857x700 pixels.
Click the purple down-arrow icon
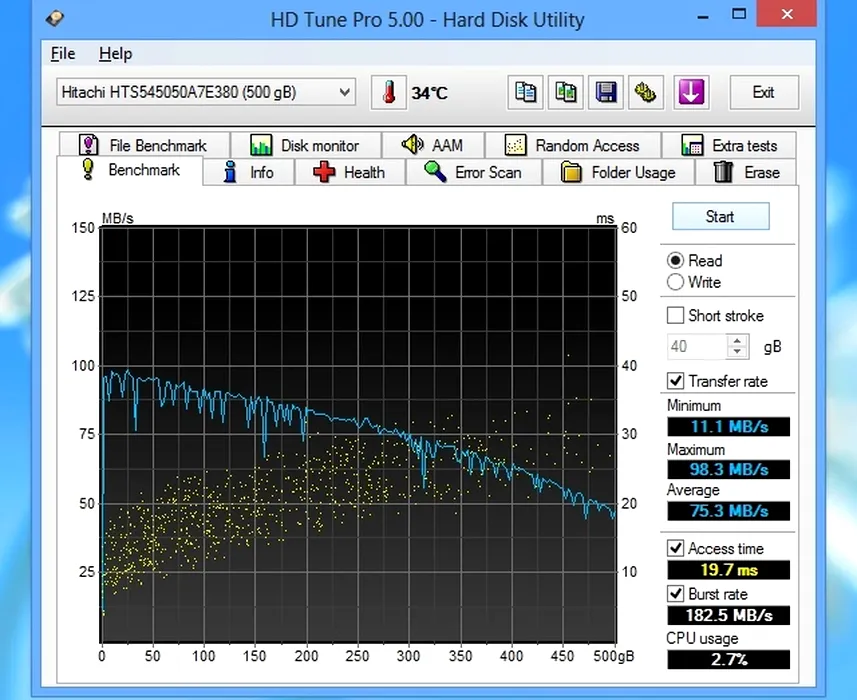coord(690,93)
